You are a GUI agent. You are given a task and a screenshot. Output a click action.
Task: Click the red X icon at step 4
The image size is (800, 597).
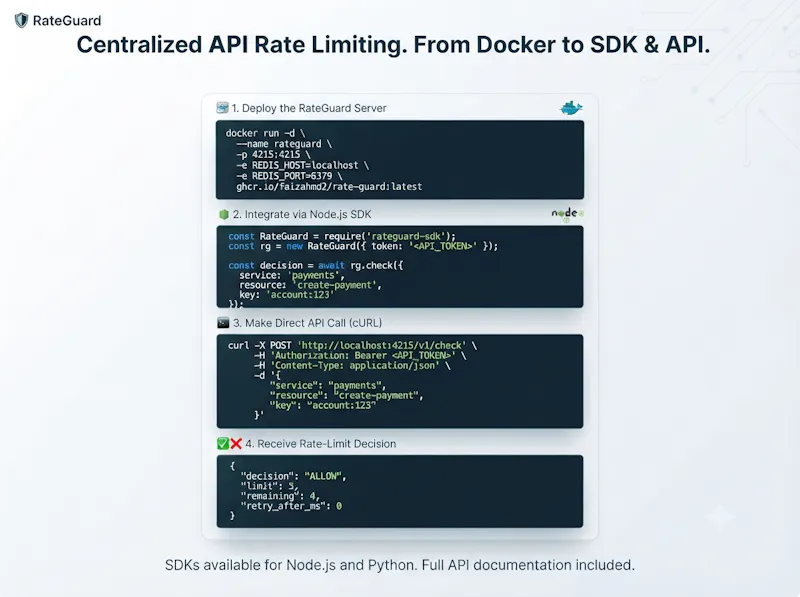(x=236, y=443)
